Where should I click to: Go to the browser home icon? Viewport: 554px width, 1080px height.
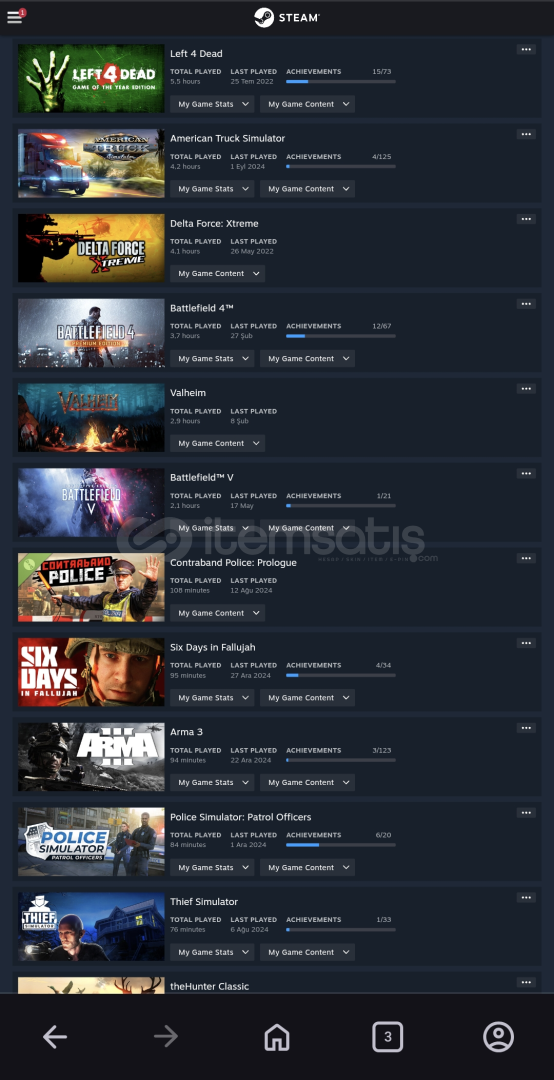click(277, 1036)
